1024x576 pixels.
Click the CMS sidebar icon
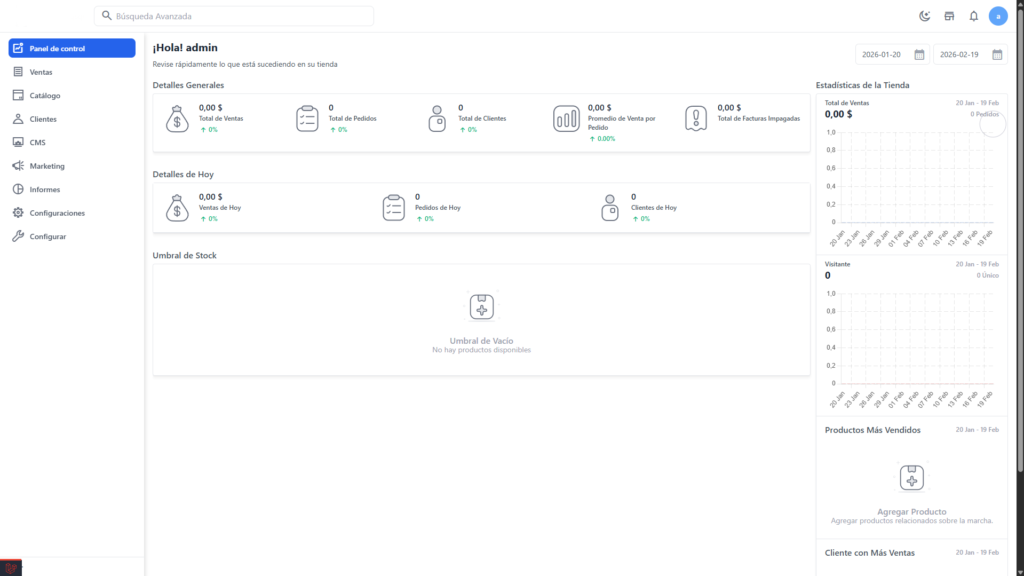(x=18, y=142)
